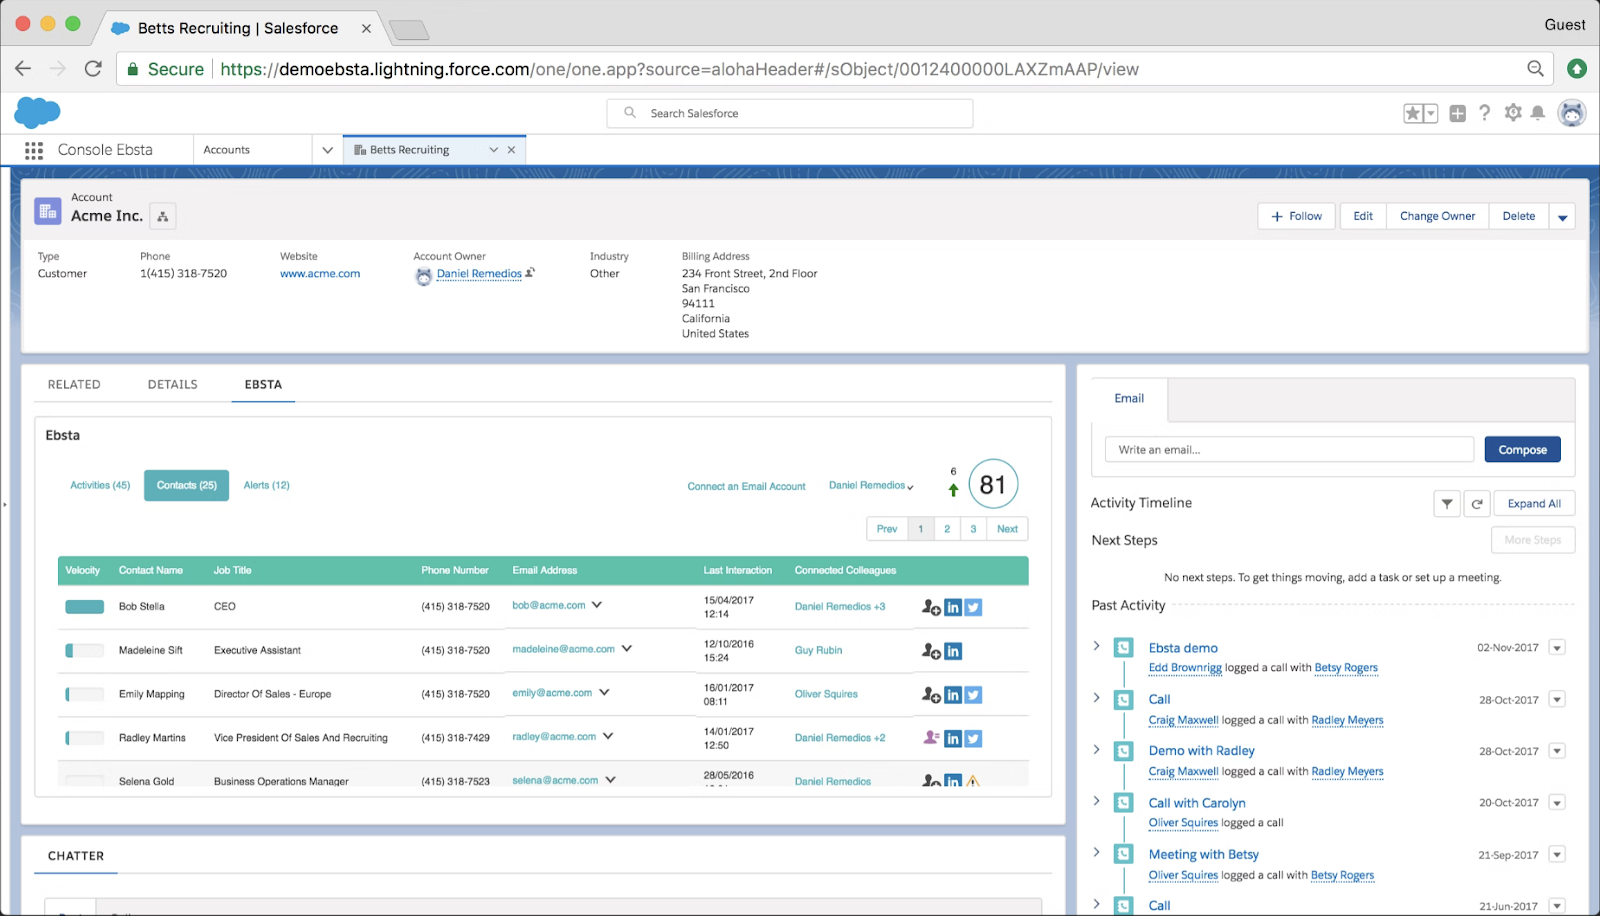Refresh the Activity Timeline
This screenshot has width=1600, height=916.
[x=1477, y=504]
